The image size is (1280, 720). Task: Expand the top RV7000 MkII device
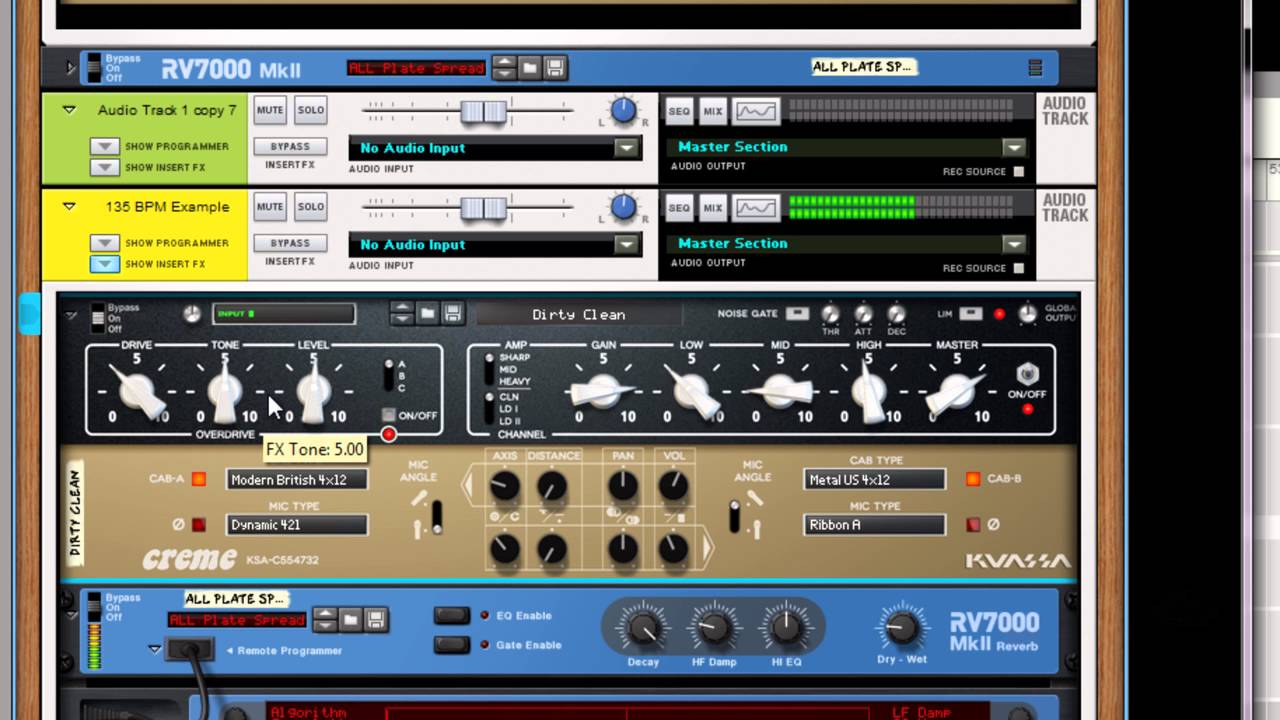click(x=70, y=68)
